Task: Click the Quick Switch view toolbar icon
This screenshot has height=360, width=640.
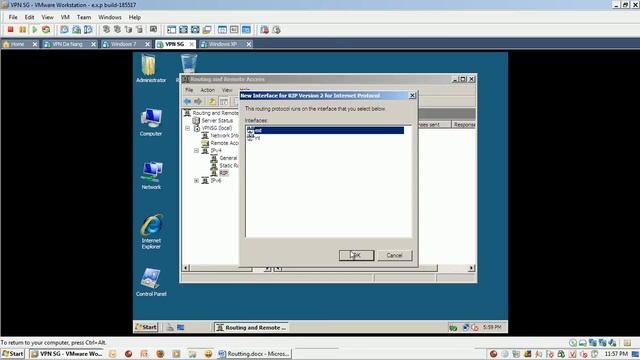Action: point(184,29)
